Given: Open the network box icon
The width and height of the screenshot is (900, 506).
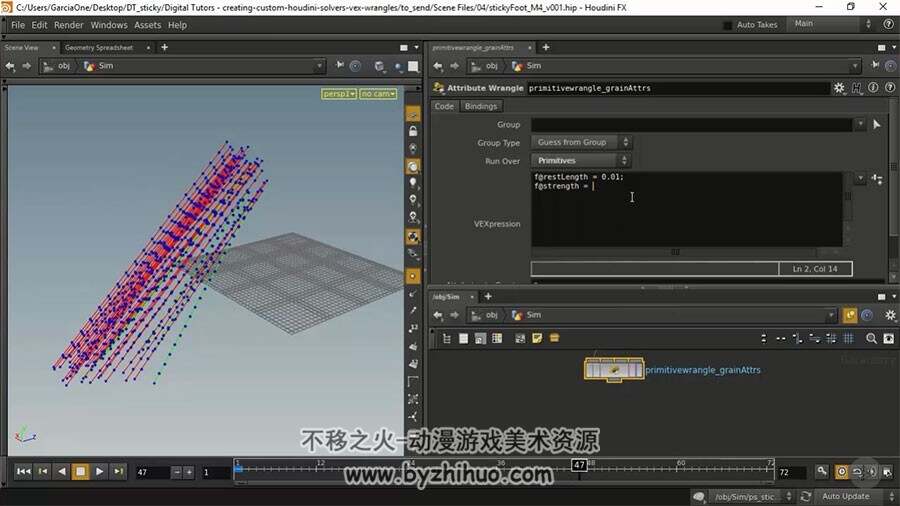Looking at the screenshot, I should pyautogui.click(x=554, y=338).
